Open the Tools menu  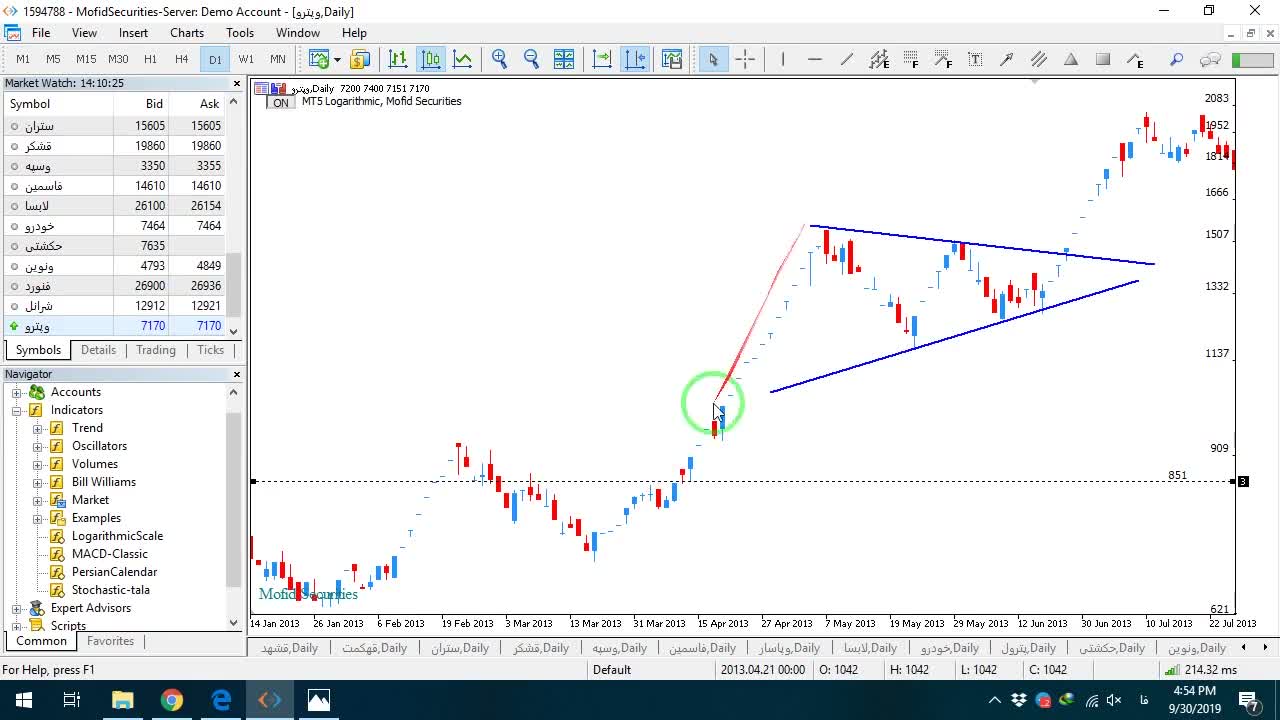click(240, 33)
